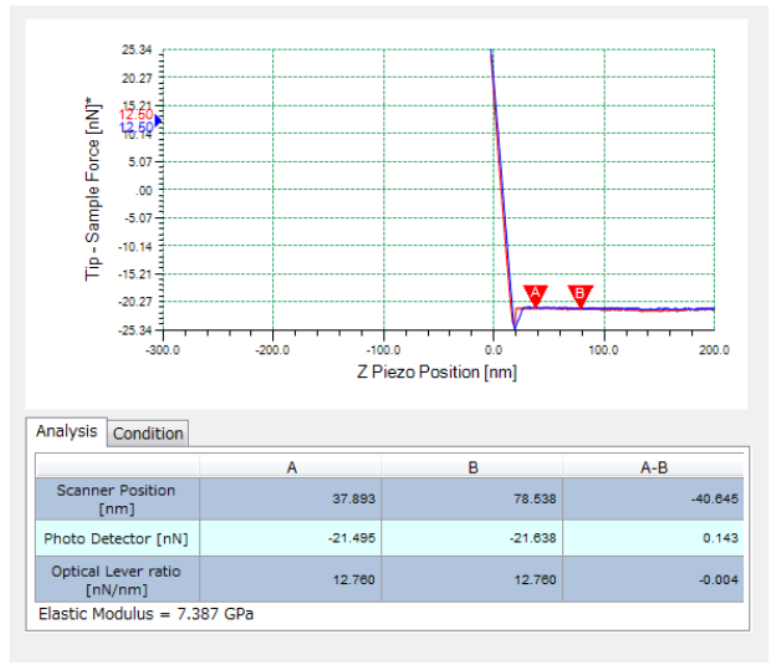778x670 pixels.
Task: Click the 37.893 scanner position cell
Action: [290, 498]
